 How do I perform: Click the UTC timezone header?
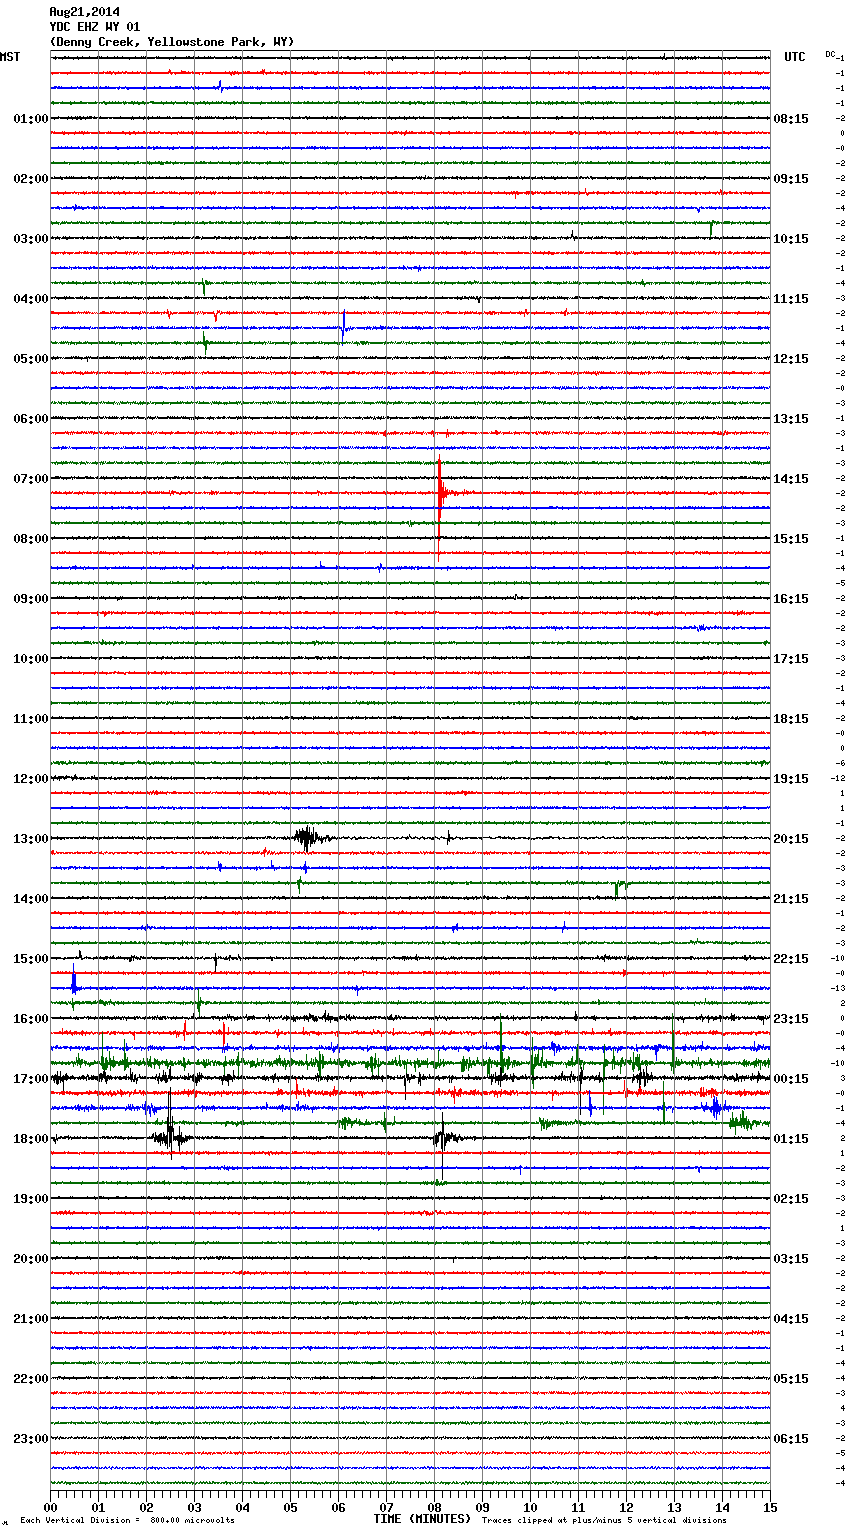tap(795, 57)
